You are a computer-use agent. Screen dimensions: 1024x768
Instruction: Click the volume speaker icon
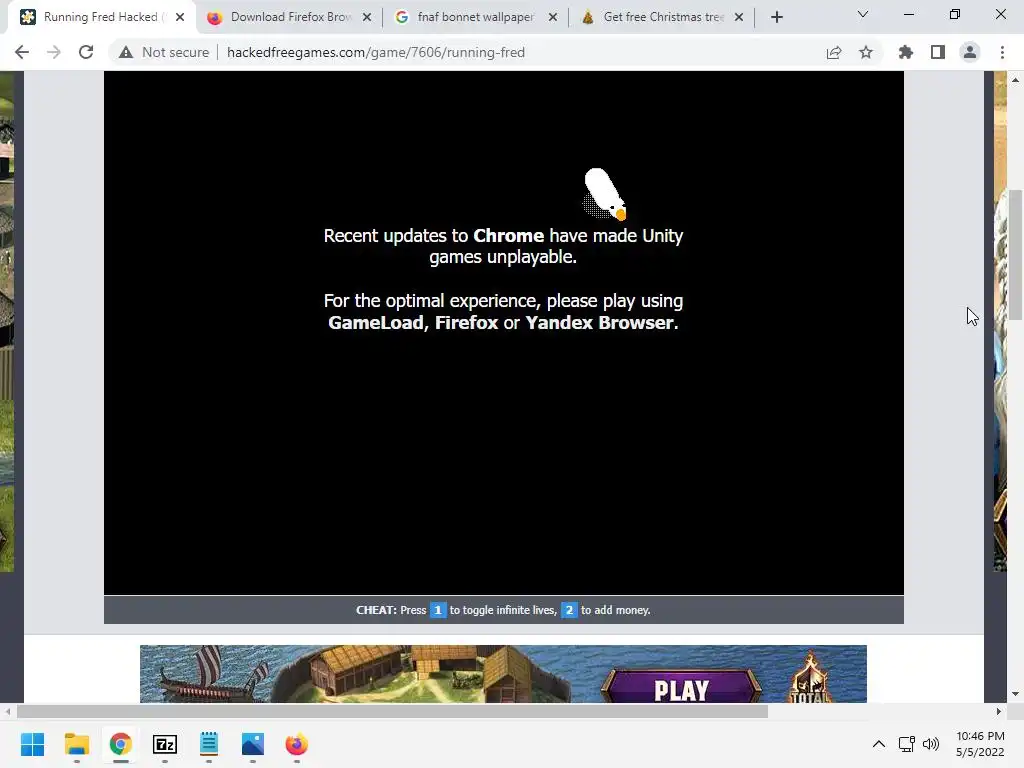coord(931,744)
